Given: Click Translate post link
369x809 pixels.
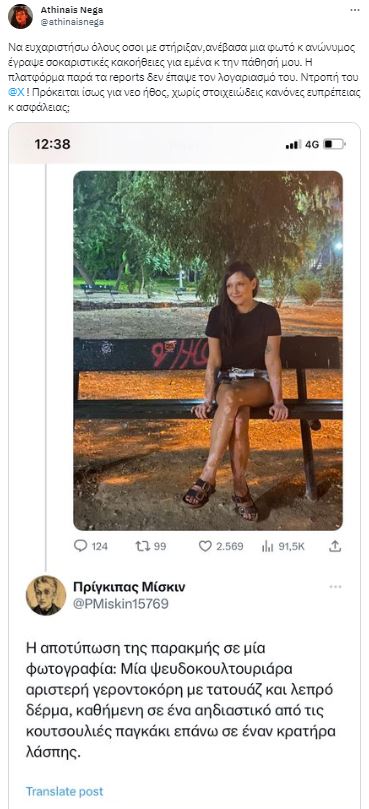Looking at the screenshot, I should coord(65,791).
